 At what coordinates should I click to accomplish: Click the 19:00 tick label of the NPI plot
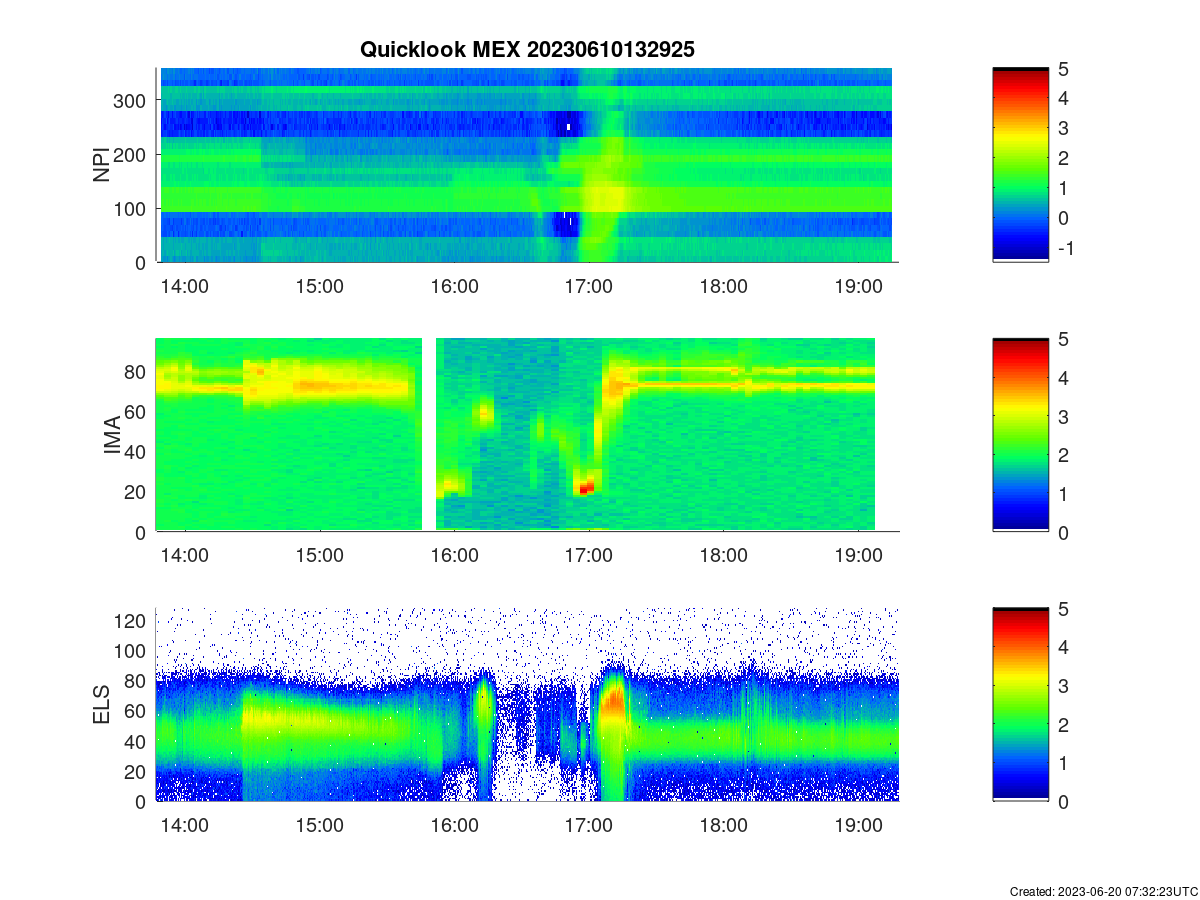pos(859,286)
